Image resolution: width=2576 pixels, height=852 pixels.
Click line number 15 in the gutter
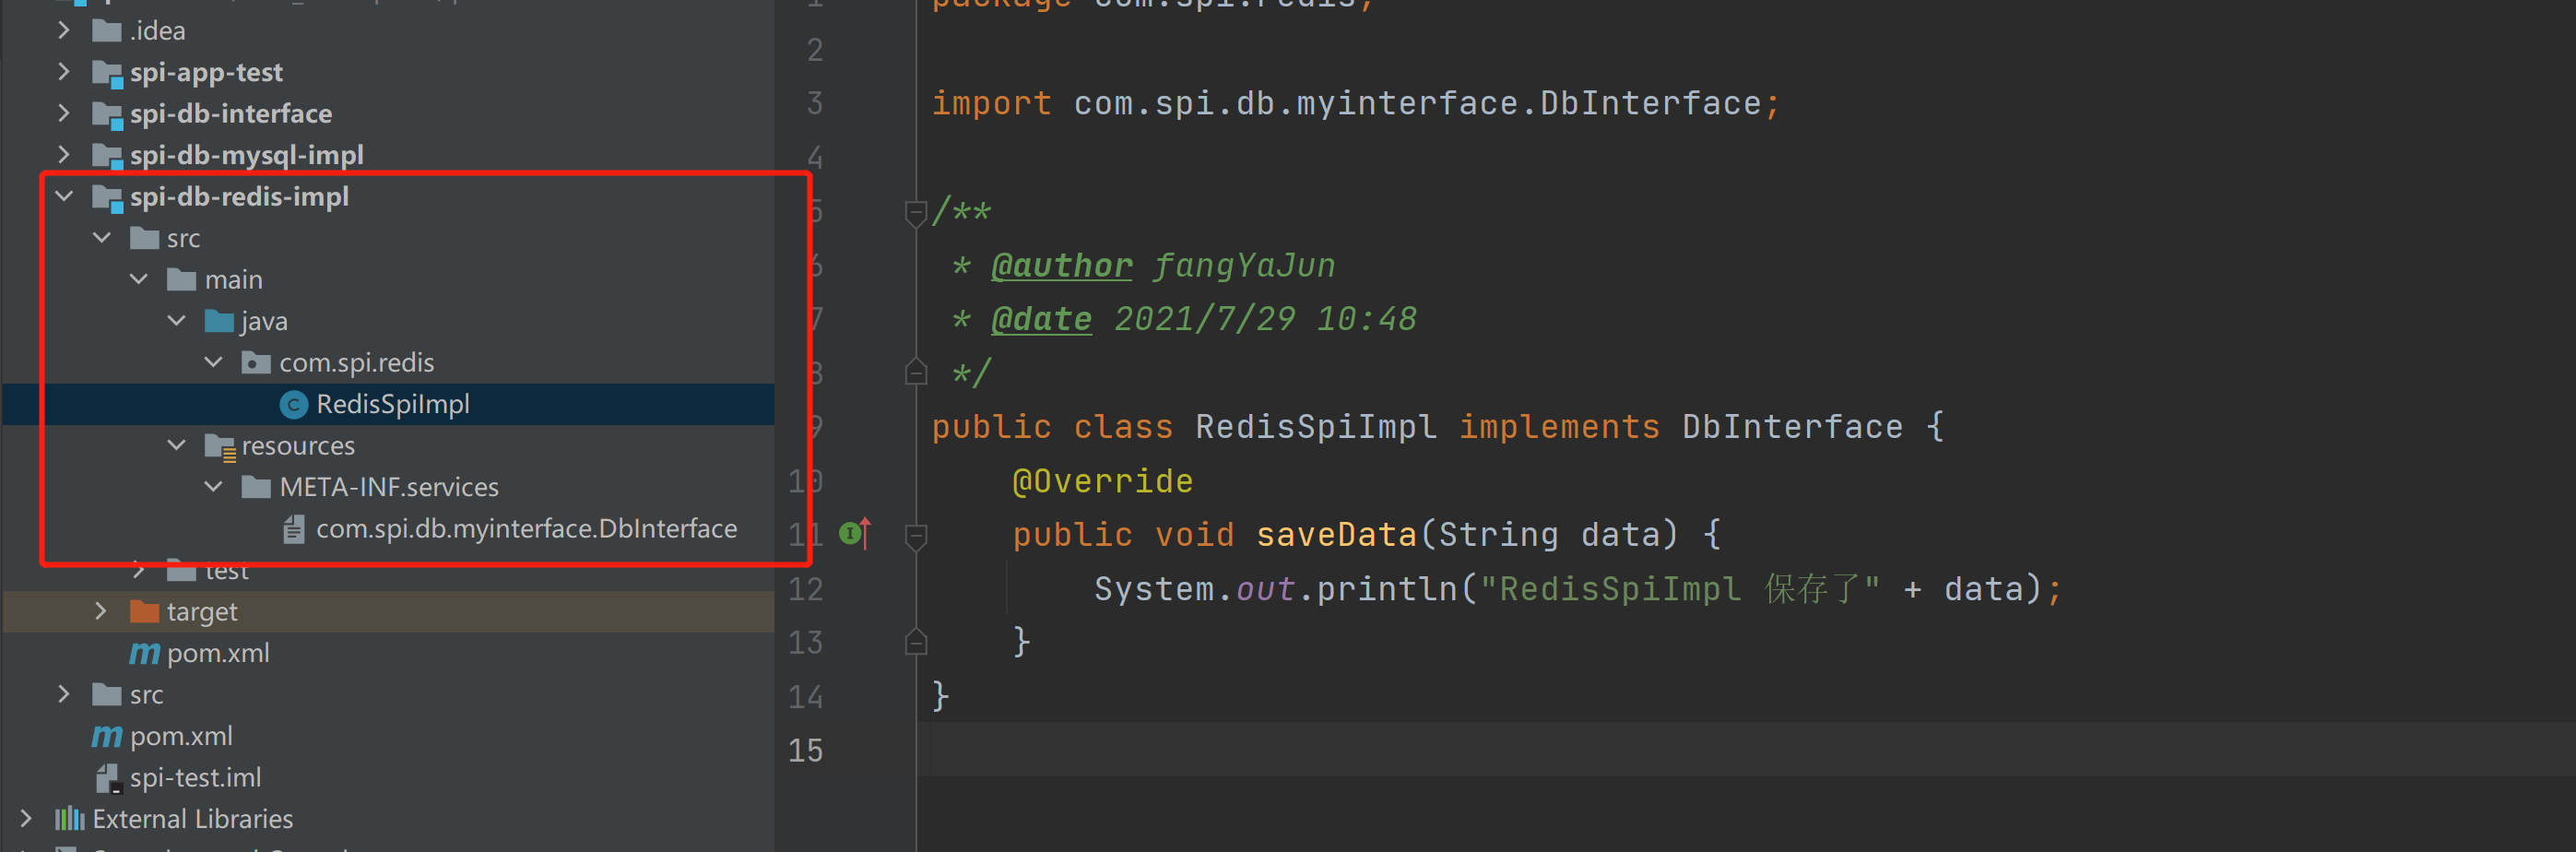tap(805, 751)
